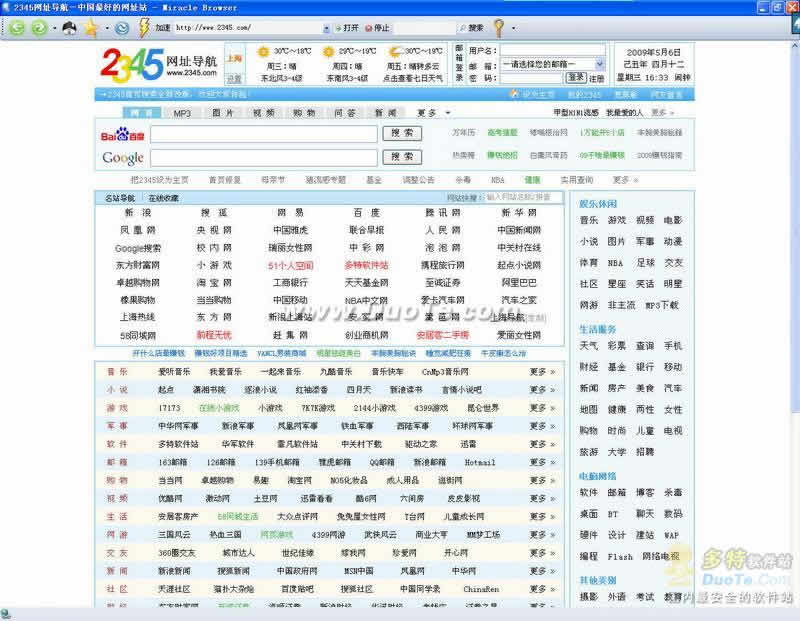Open the 优酷网 video link
The width and height of the screenshot is (800, 621).
click(170, 499)
